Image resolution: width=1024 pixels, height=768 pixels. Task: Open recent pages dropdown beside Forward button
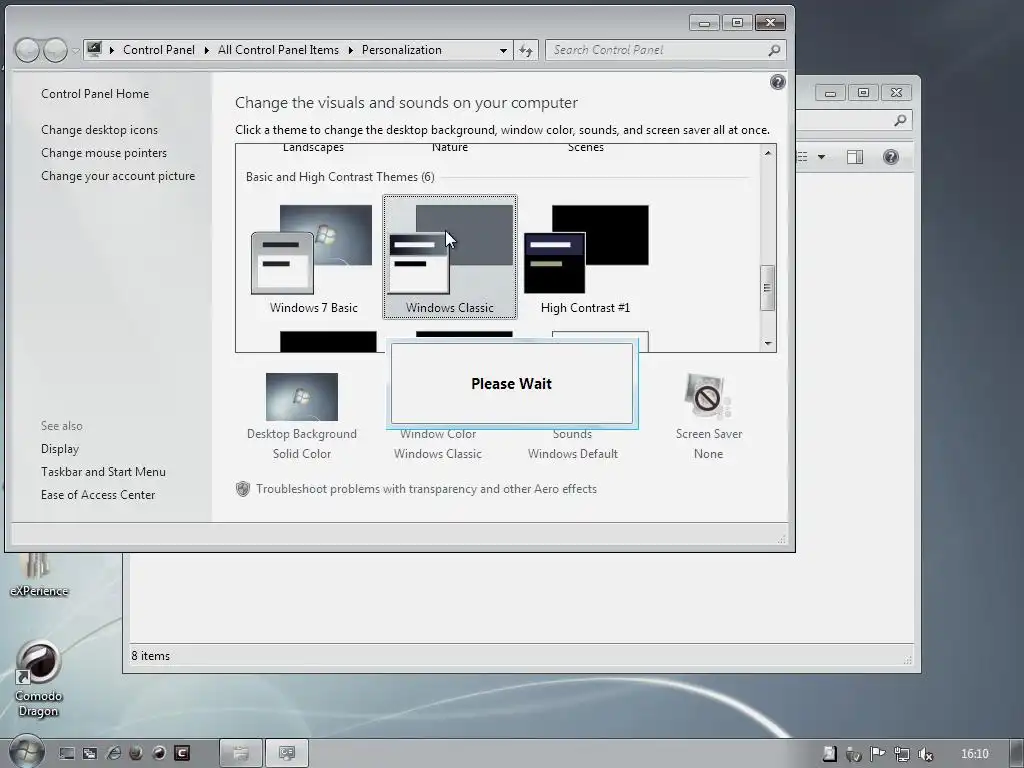pos(75,50)
